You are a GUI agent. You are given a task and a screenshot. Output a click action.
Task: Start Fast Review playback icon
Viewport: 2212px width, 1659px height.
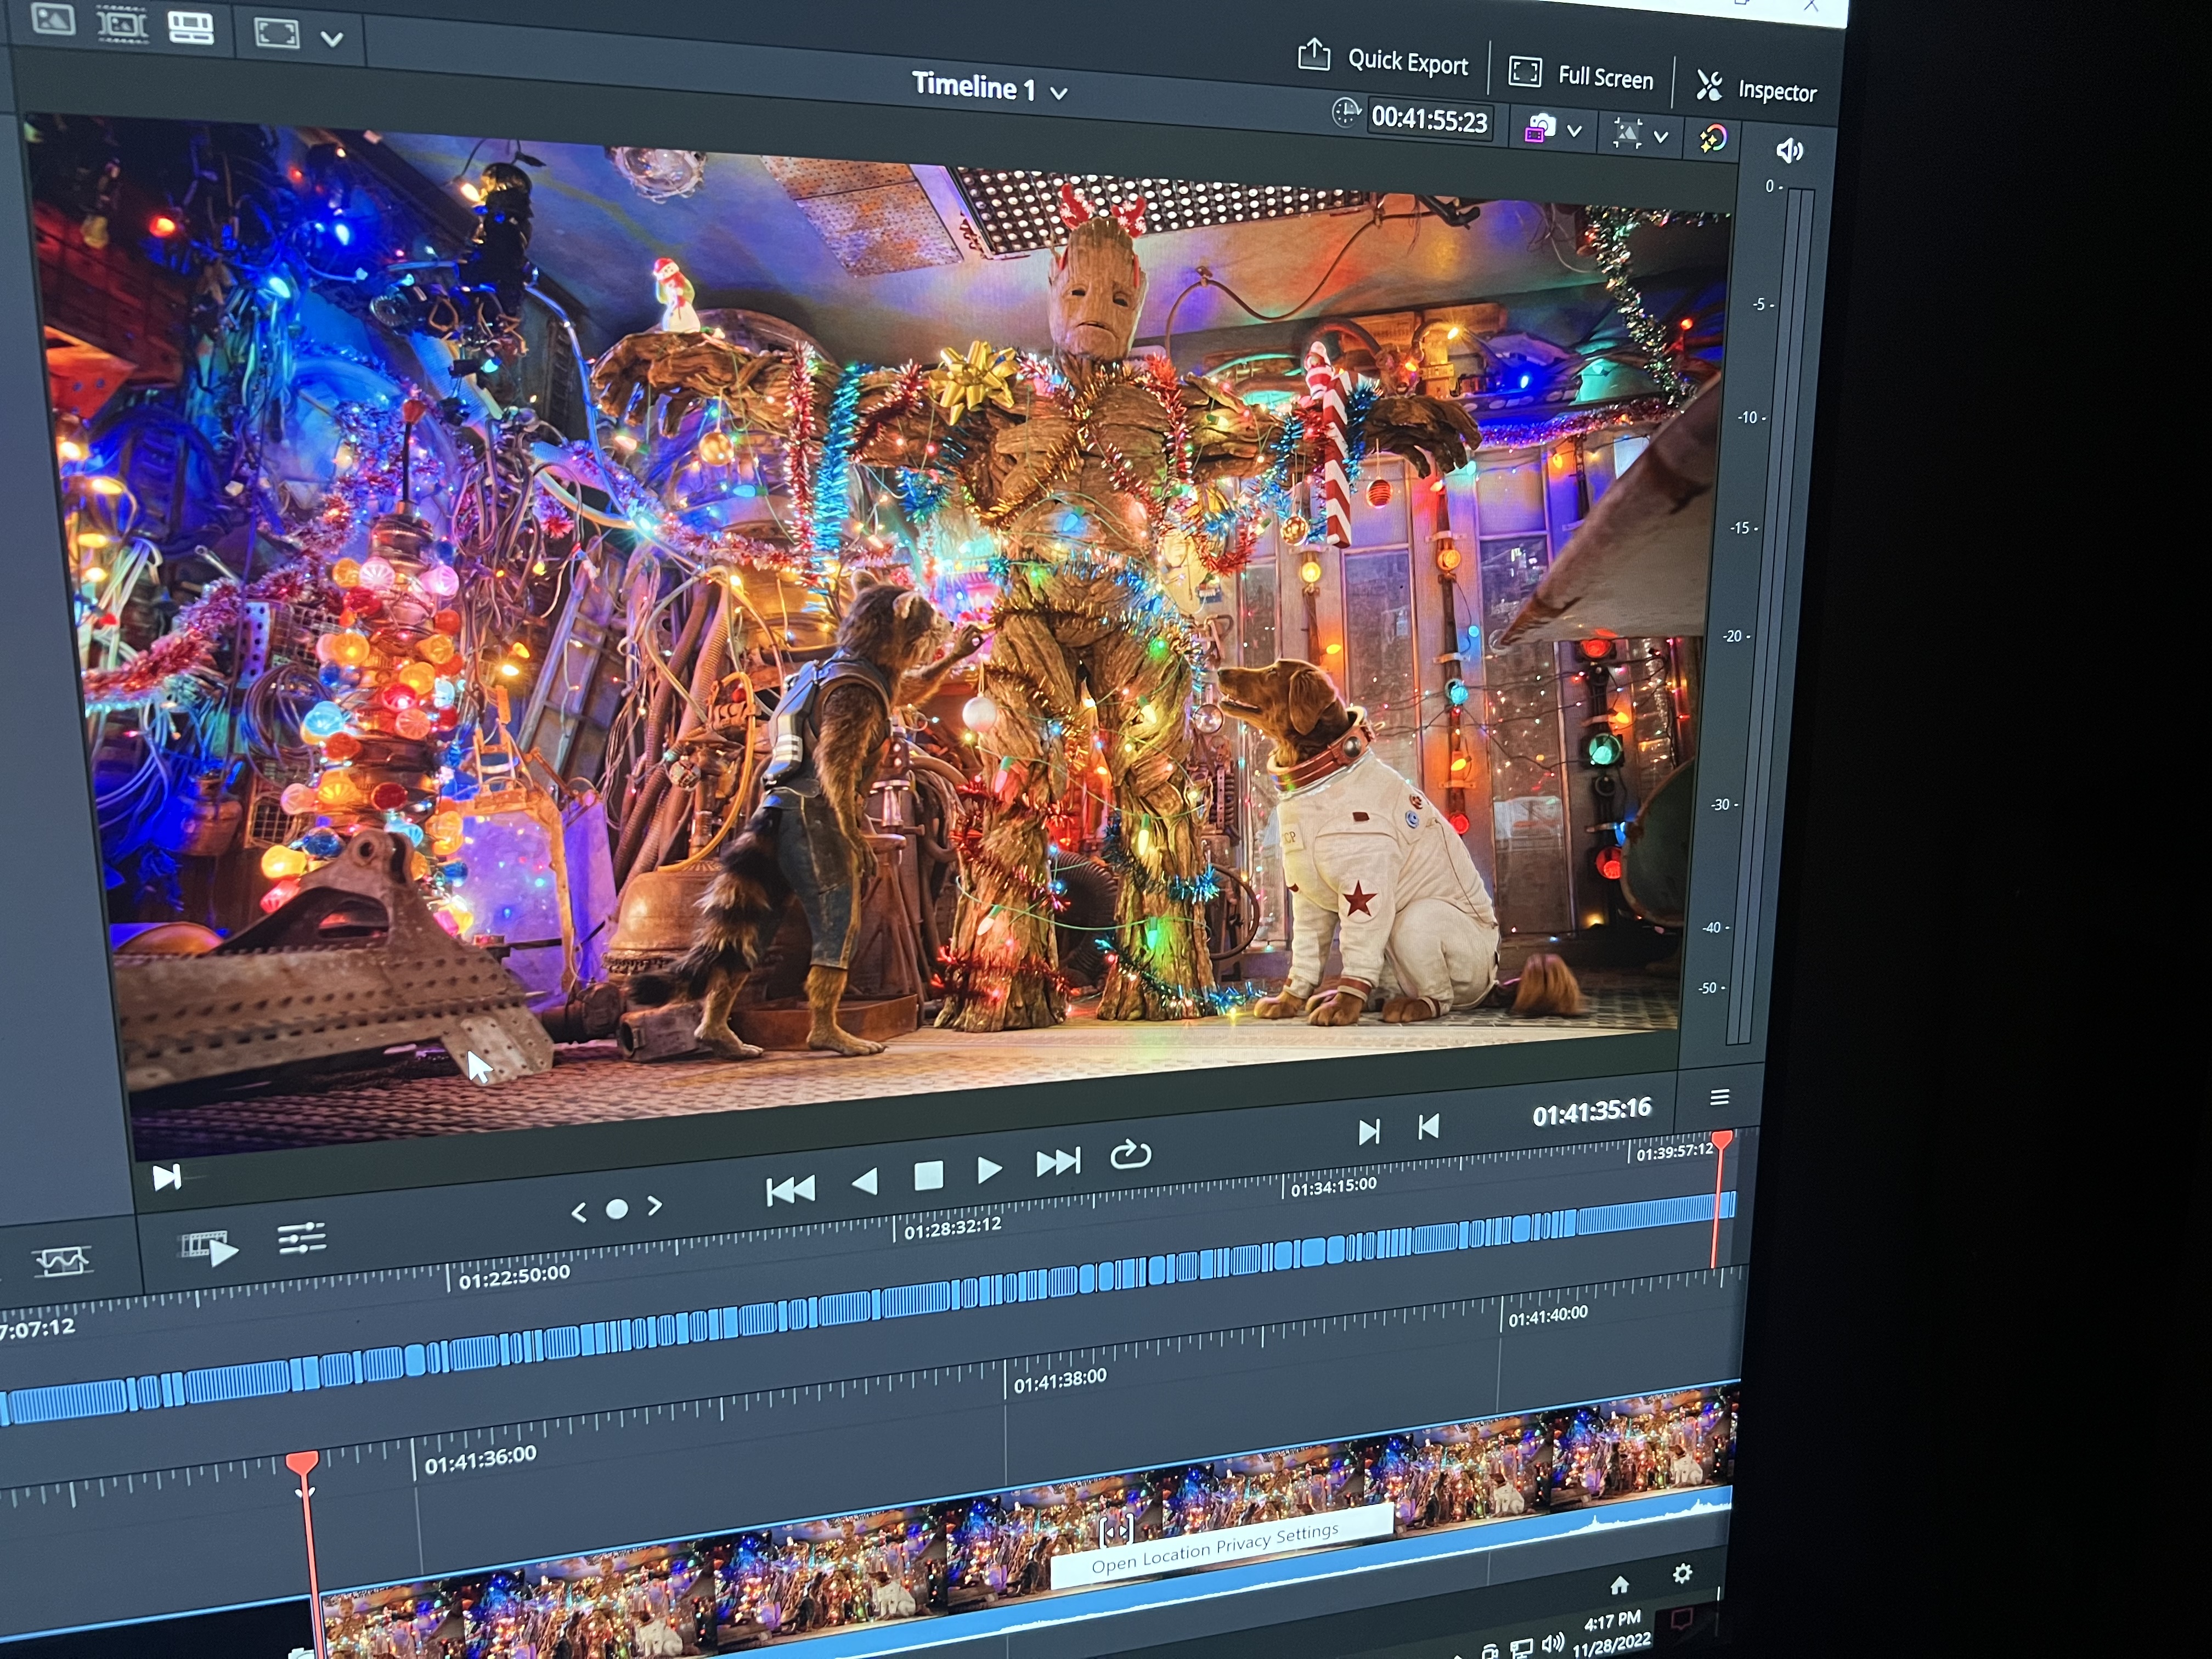click(208, 1248)
